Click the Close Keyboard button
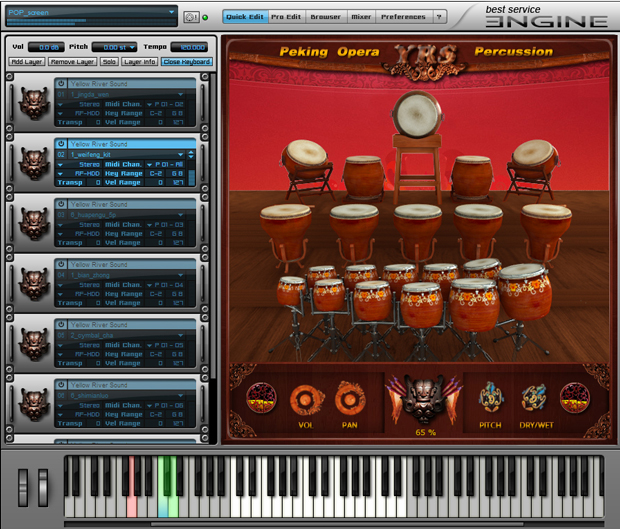The height and width of the screenshot is (529, 620). coord(186,62)
